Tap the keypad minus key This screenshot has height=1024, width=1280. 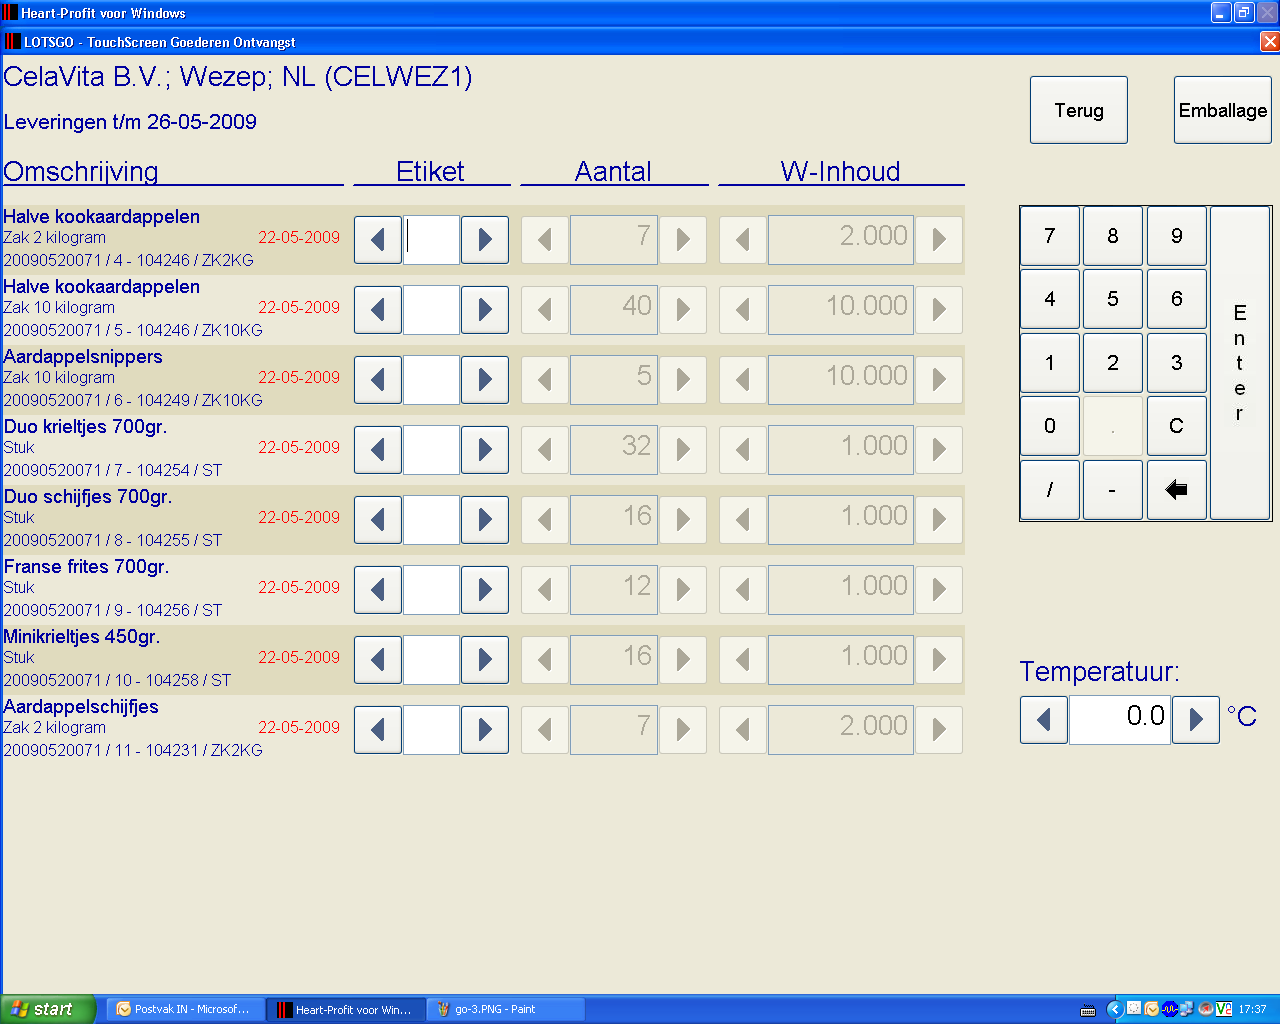coord(1113,490)
